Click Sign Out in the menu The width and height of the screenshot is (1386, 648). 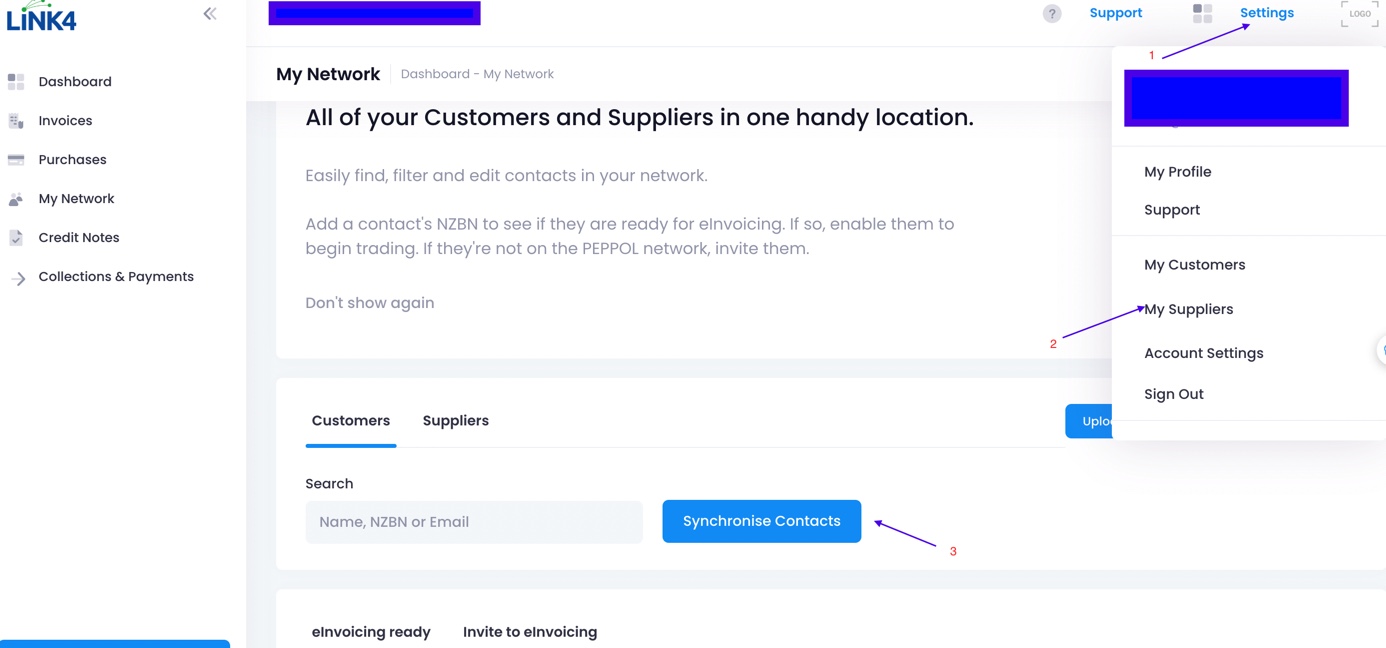click(1173, 394)
